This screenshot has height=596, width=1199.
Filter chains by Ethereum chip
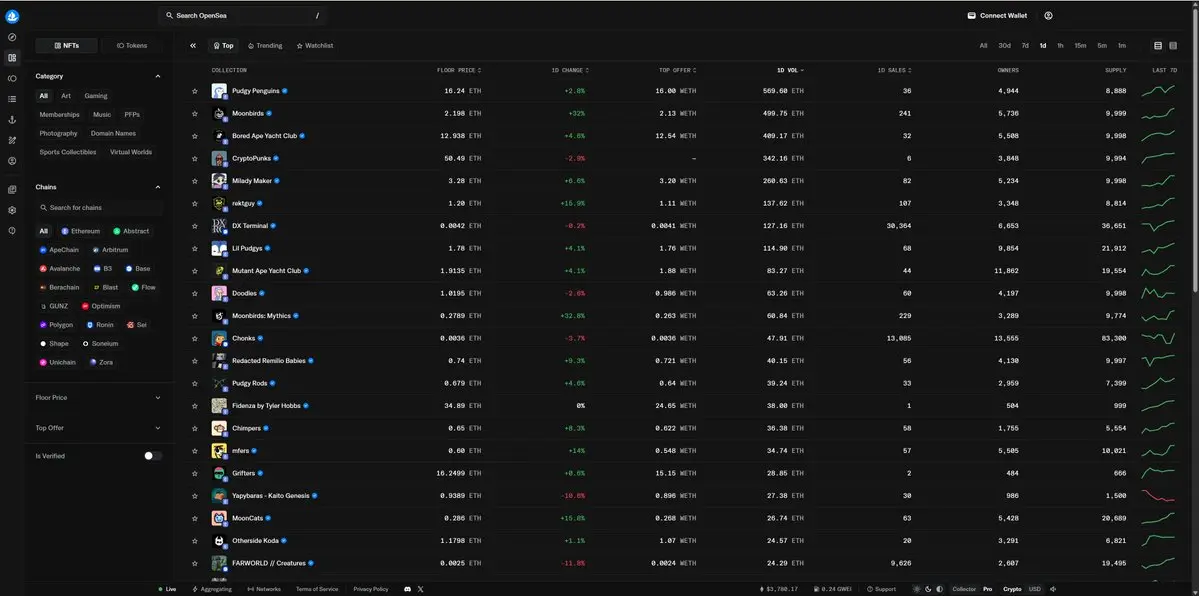(x=81, y=231)
